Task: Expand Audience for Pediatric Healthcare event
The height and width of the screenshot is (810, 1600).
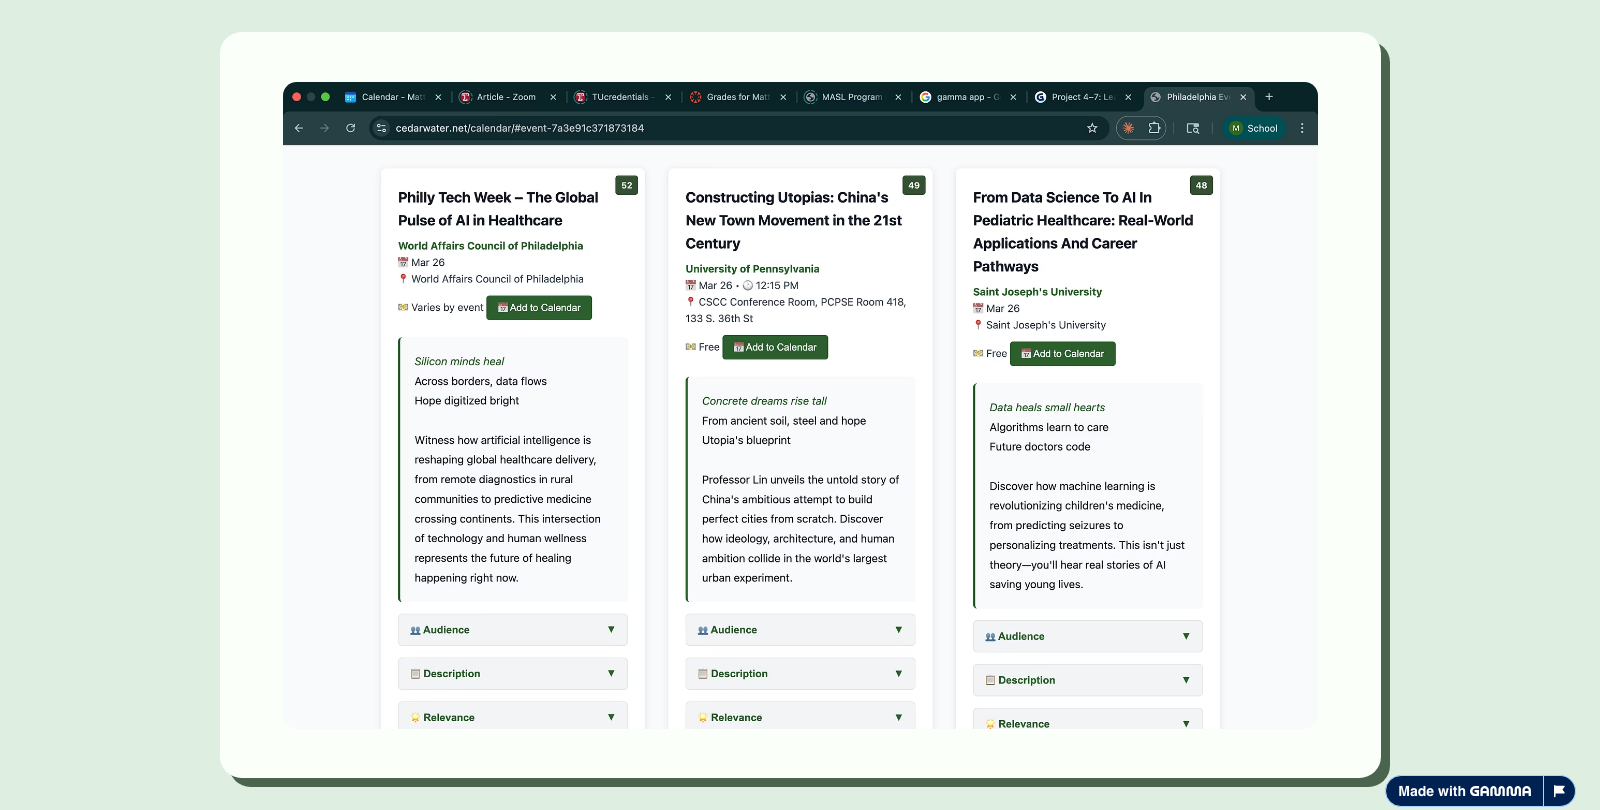Action: (1087, 636)
